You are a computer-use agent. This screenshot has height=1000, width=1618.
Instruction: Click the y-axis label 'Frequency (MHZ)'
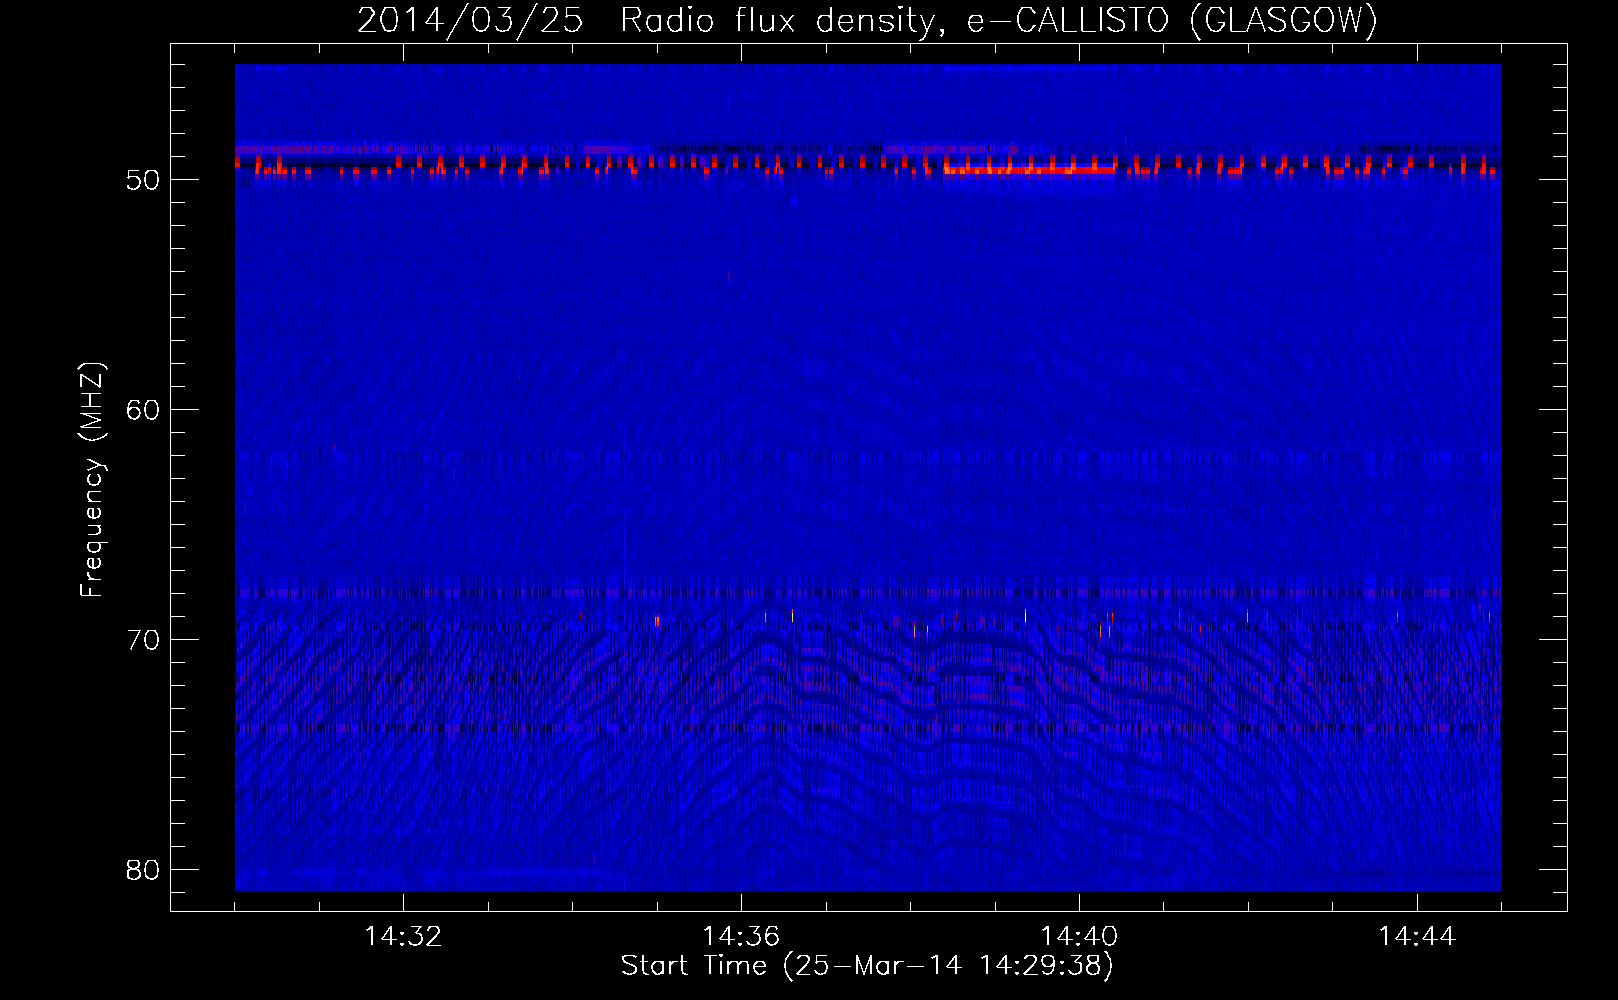coord(91,480)
